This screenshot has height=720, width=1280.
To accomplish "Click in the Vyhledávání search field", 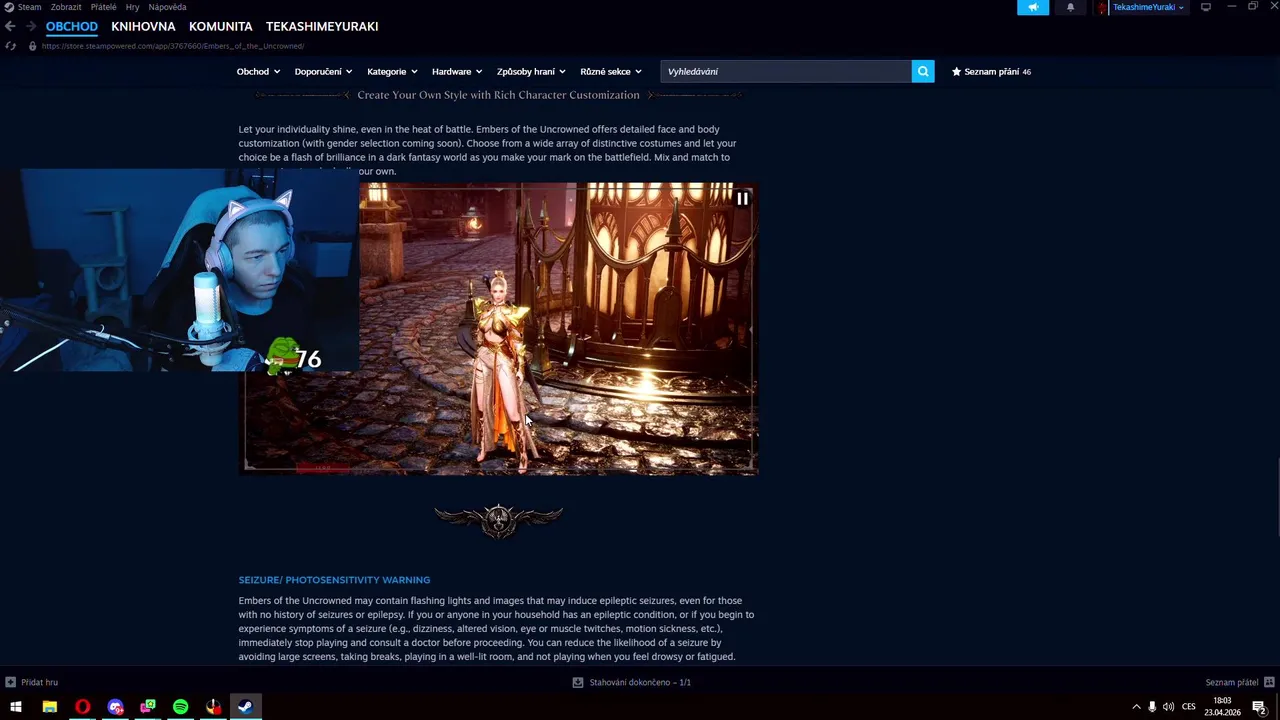I will coord(786,71).
